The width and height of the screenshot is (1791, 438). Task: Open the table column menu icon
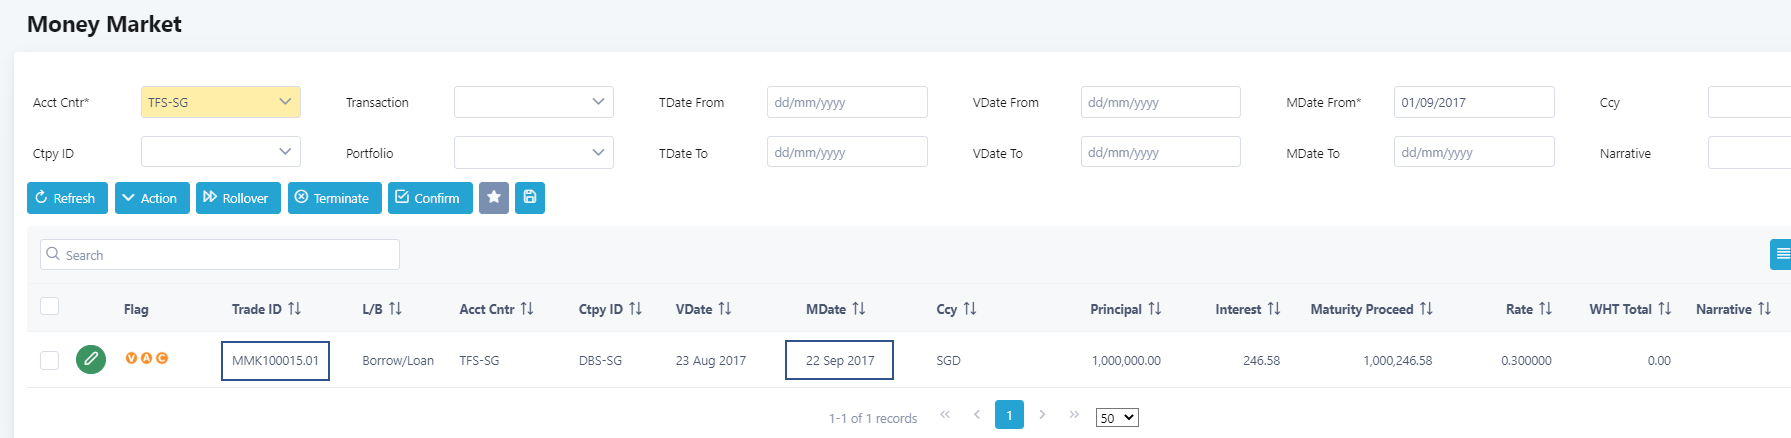click(x=1781, y=254)
